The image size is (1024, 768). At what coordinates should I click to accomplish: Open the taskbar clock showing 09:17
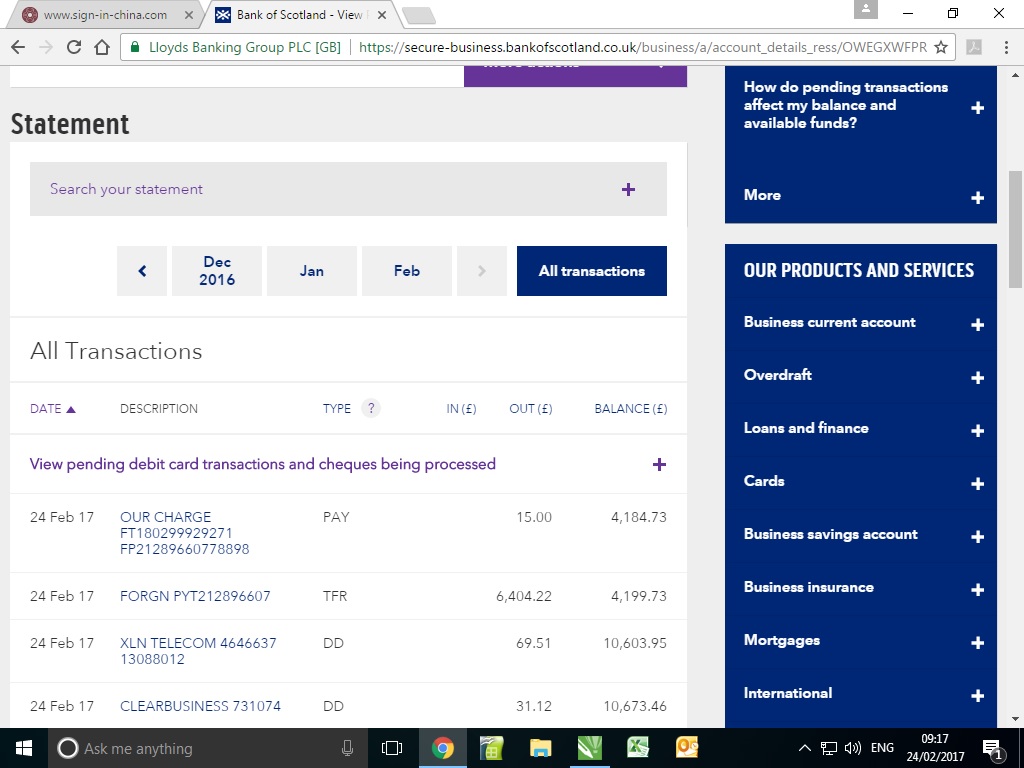935,748
